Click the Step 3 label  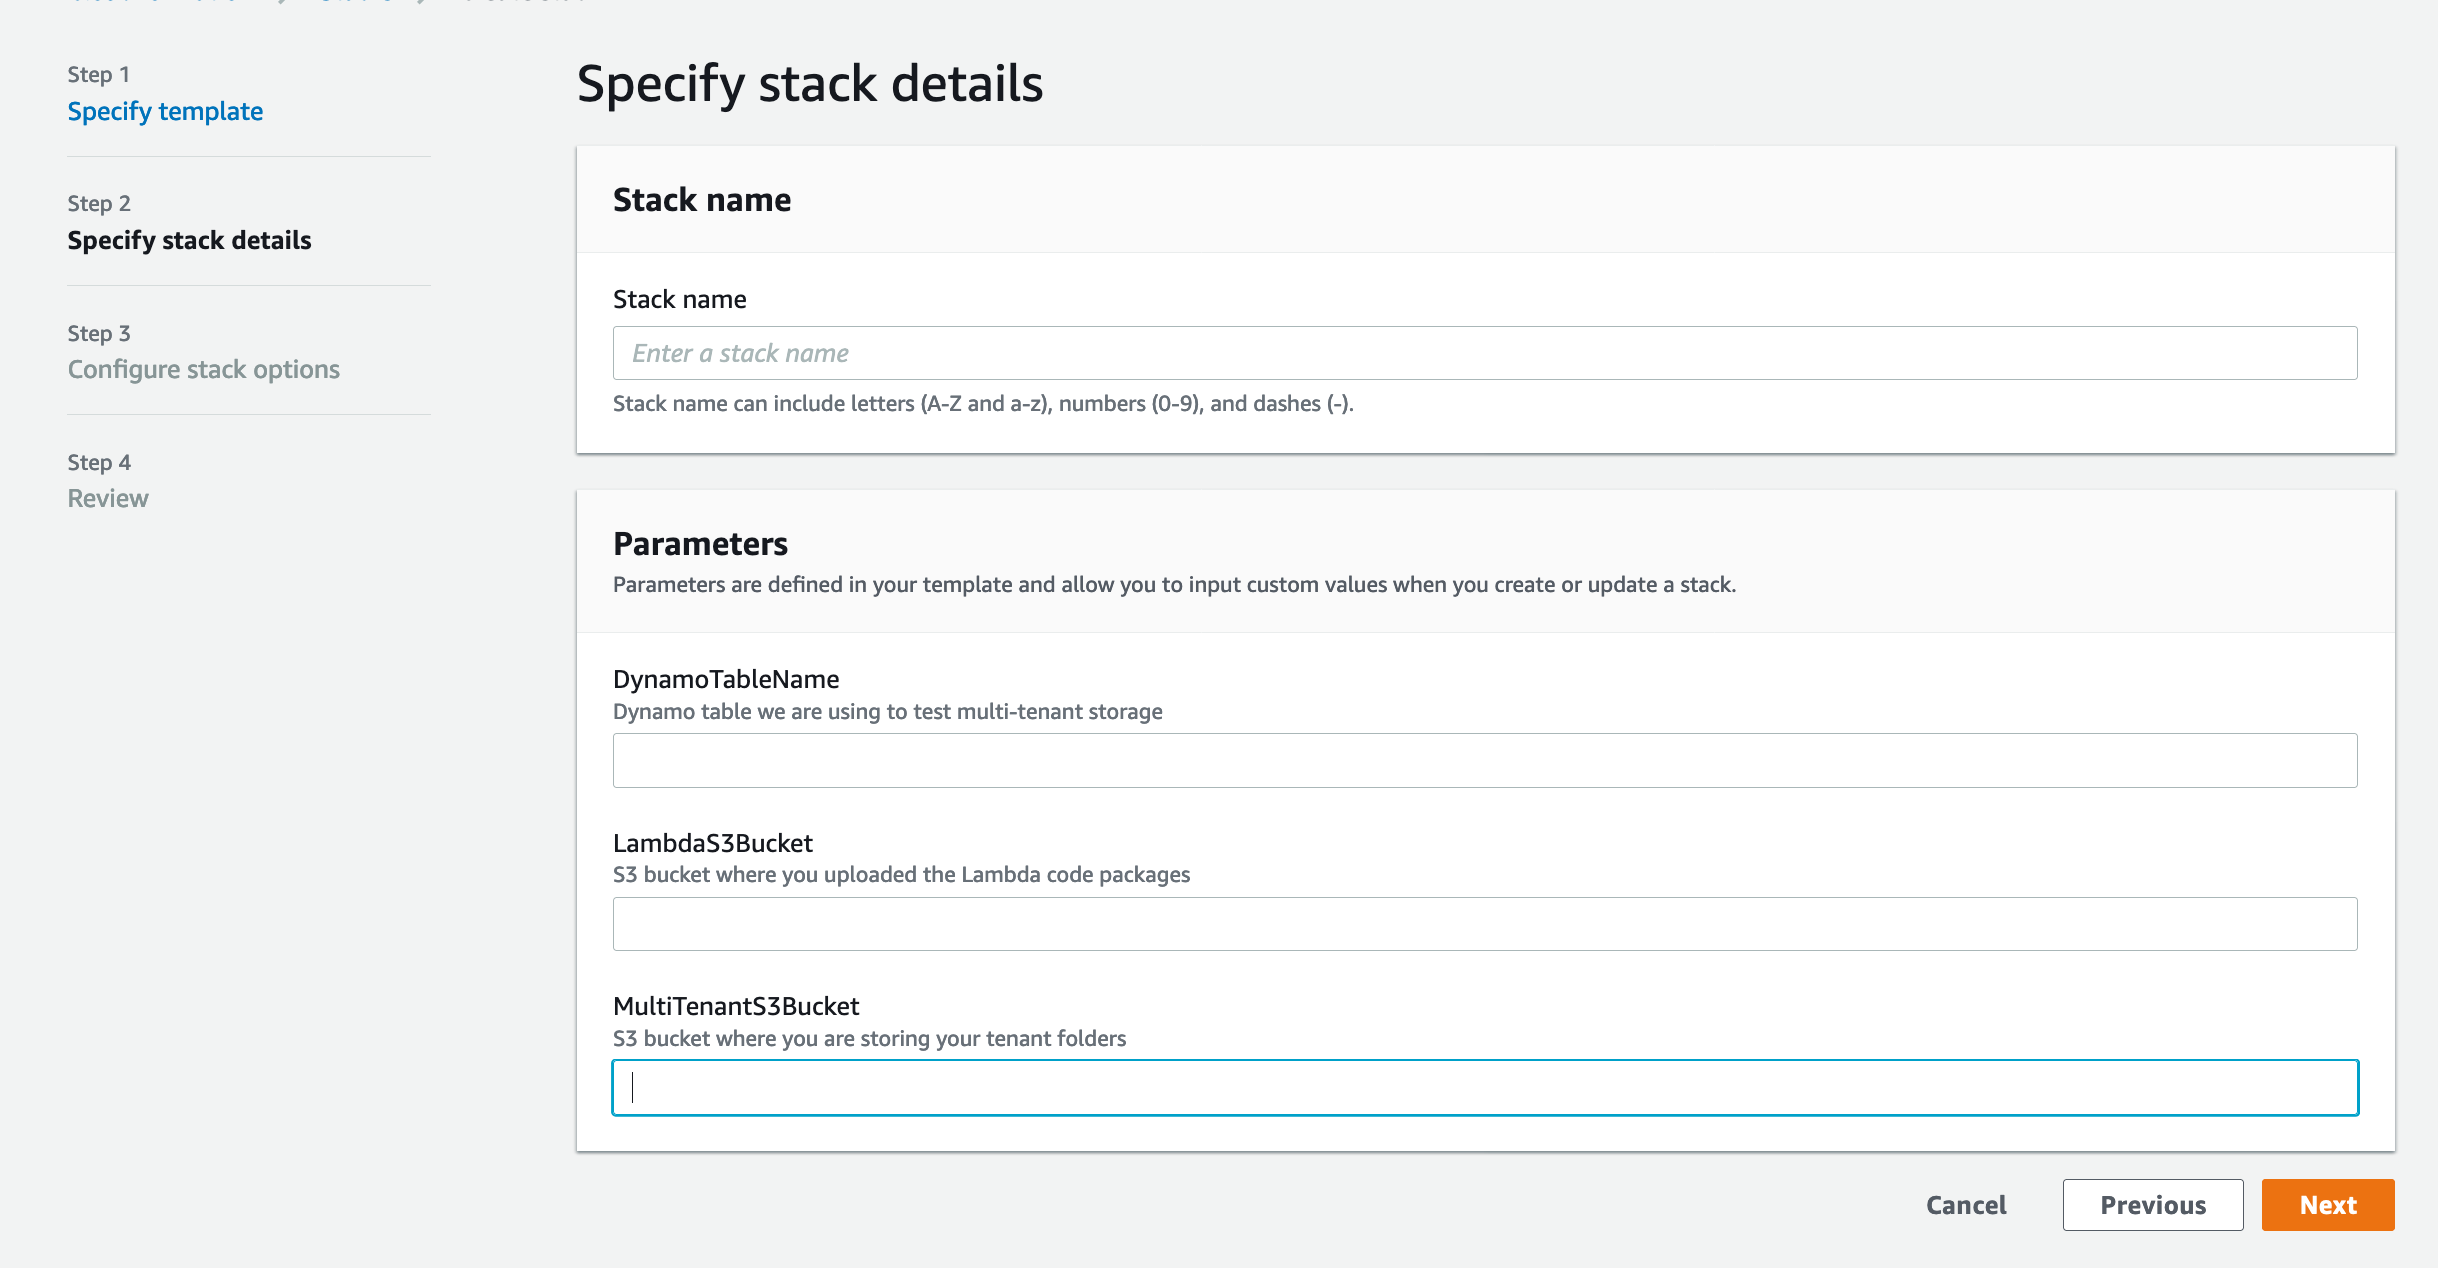(98, 333)
